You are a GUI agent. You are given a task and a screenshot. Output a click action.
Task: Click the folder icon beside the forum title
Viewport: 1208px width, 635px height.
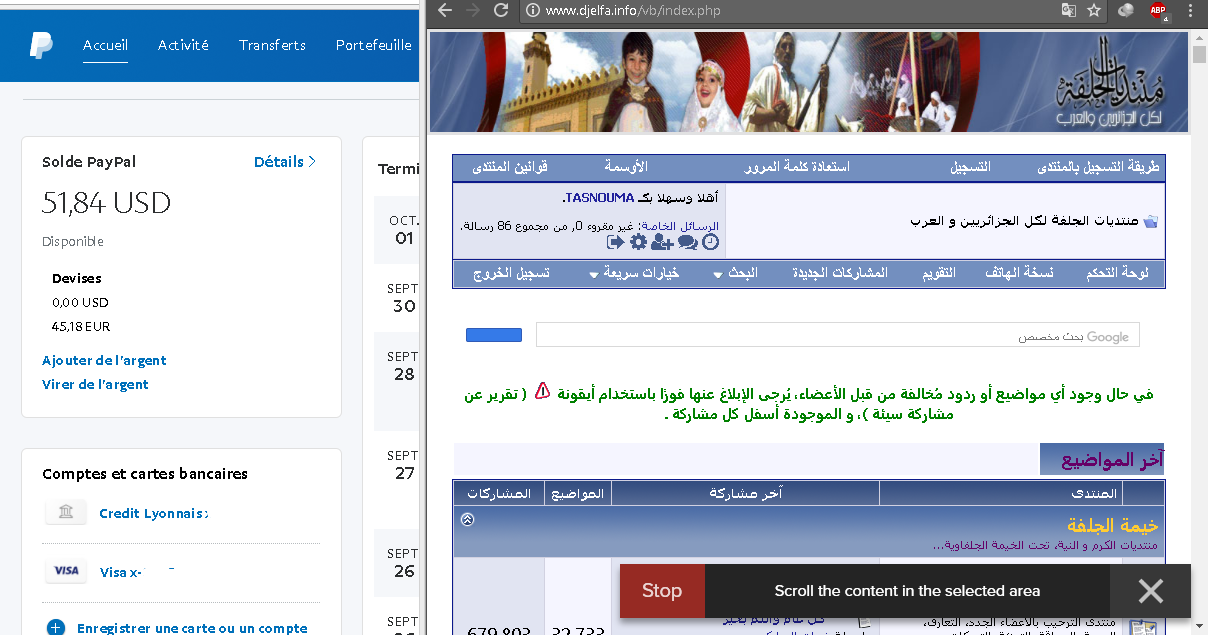(x=1150, y=221)
